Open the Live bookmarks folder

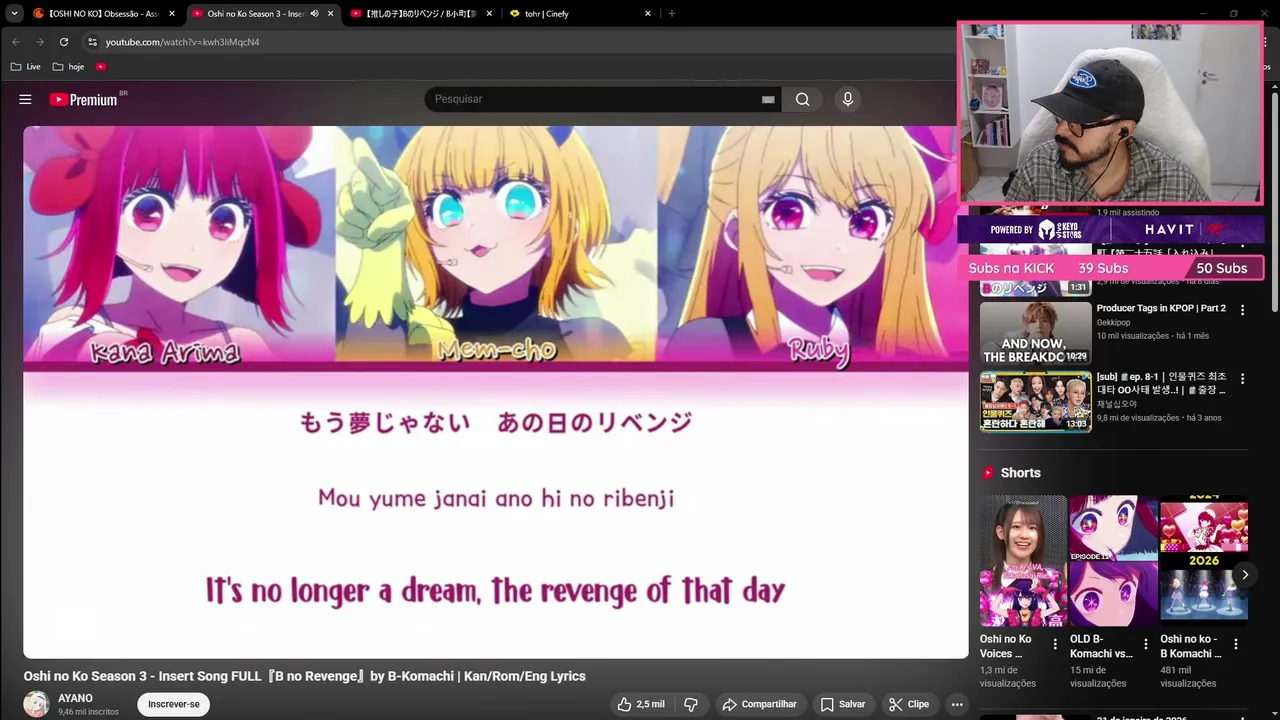pyautogui.click(x=26, y=67)
